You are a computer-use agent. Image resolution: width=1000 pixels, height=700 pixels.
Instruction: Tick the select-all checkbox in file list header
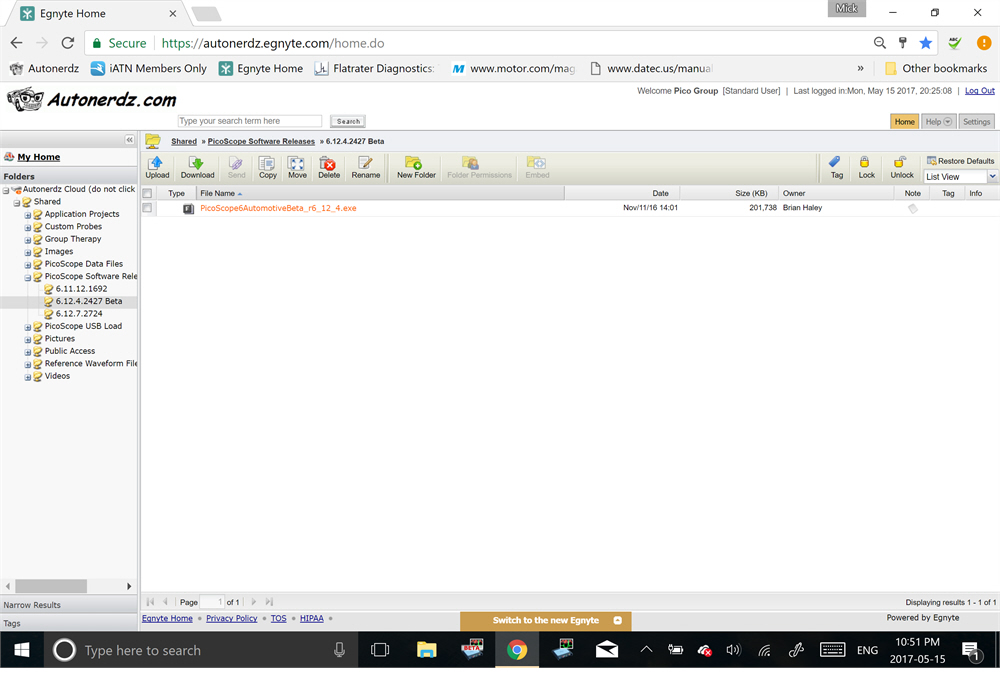point(147,193)
